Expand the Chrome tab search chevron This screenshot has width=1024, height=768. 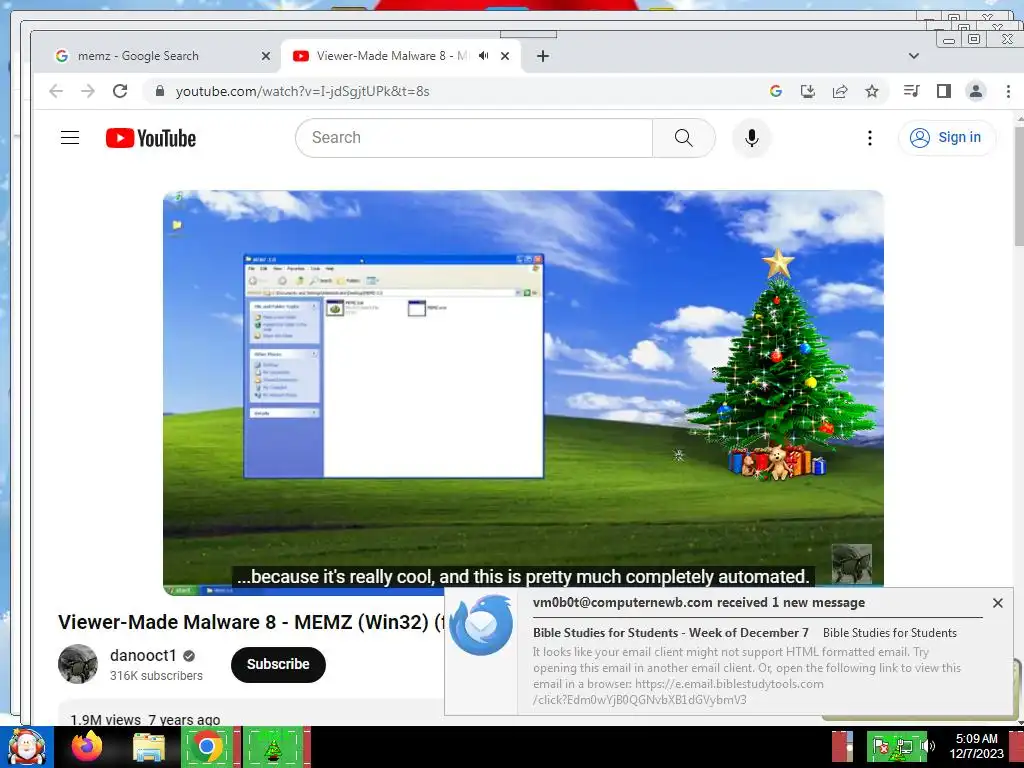[914, 56]
